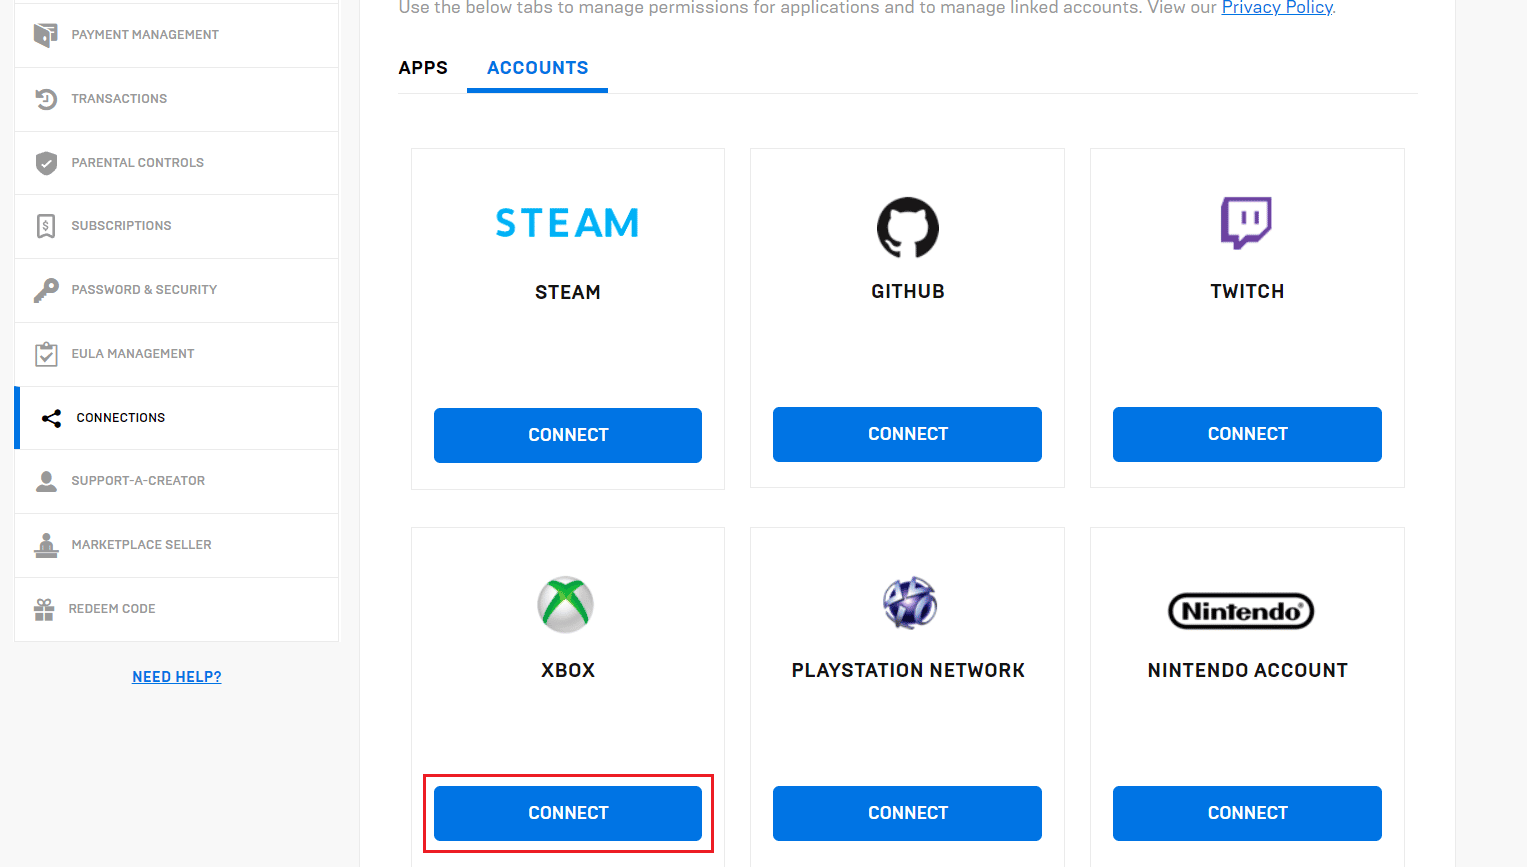
Task: Open Password & Security settings
Action: tap(176, 290)
